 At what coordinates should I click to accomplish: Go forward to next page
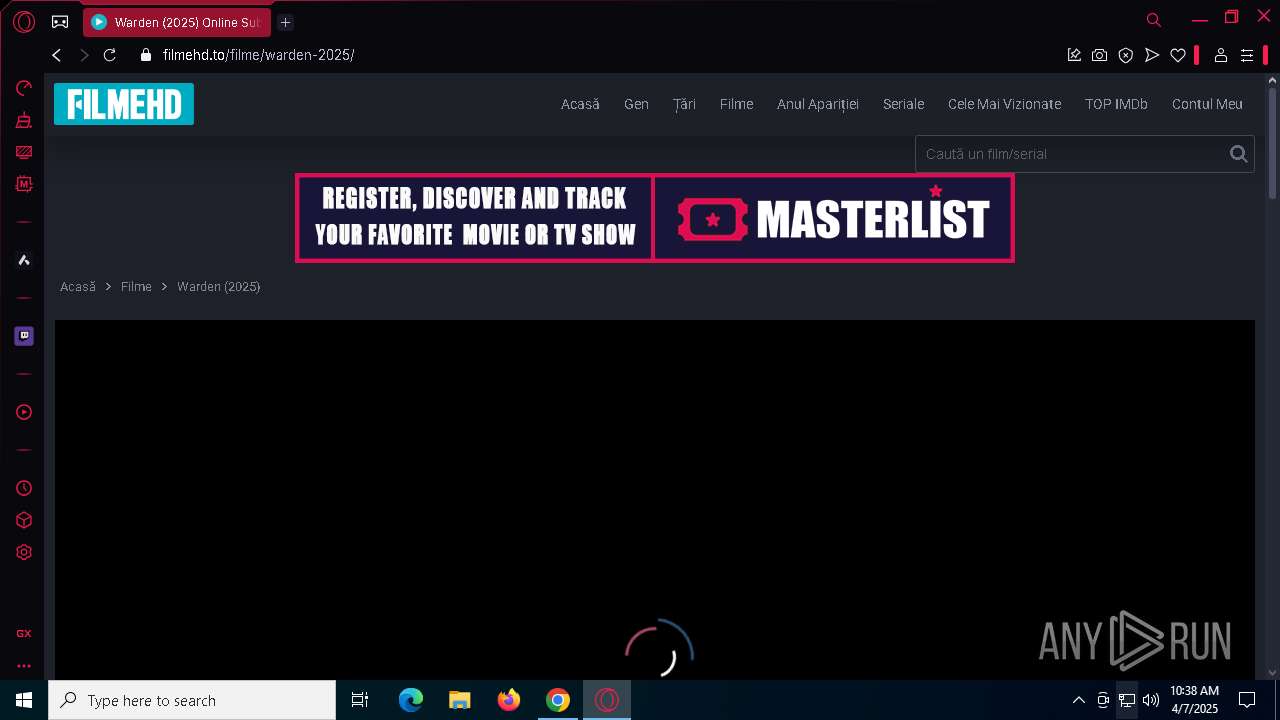tap(84, 55)
